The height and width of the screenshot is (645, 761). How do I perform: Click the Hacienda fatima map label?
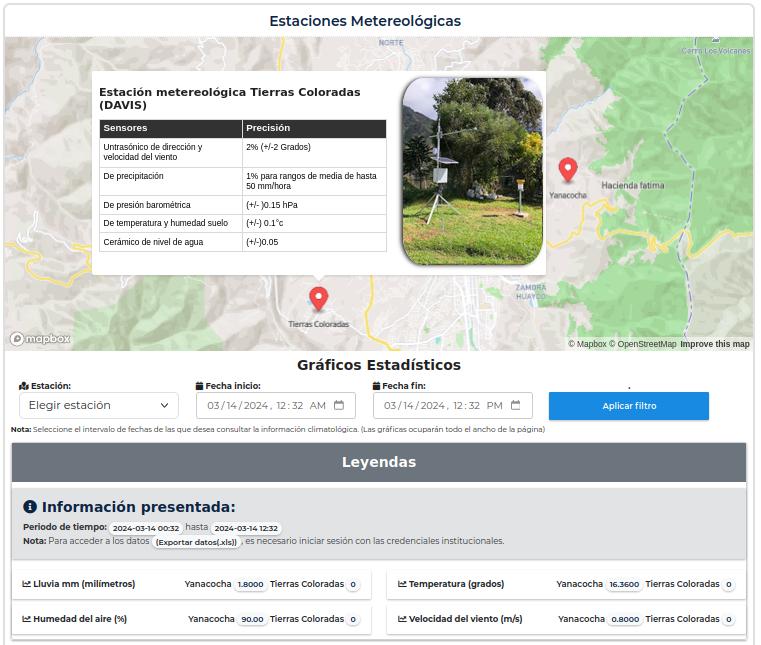coord(632,185)
